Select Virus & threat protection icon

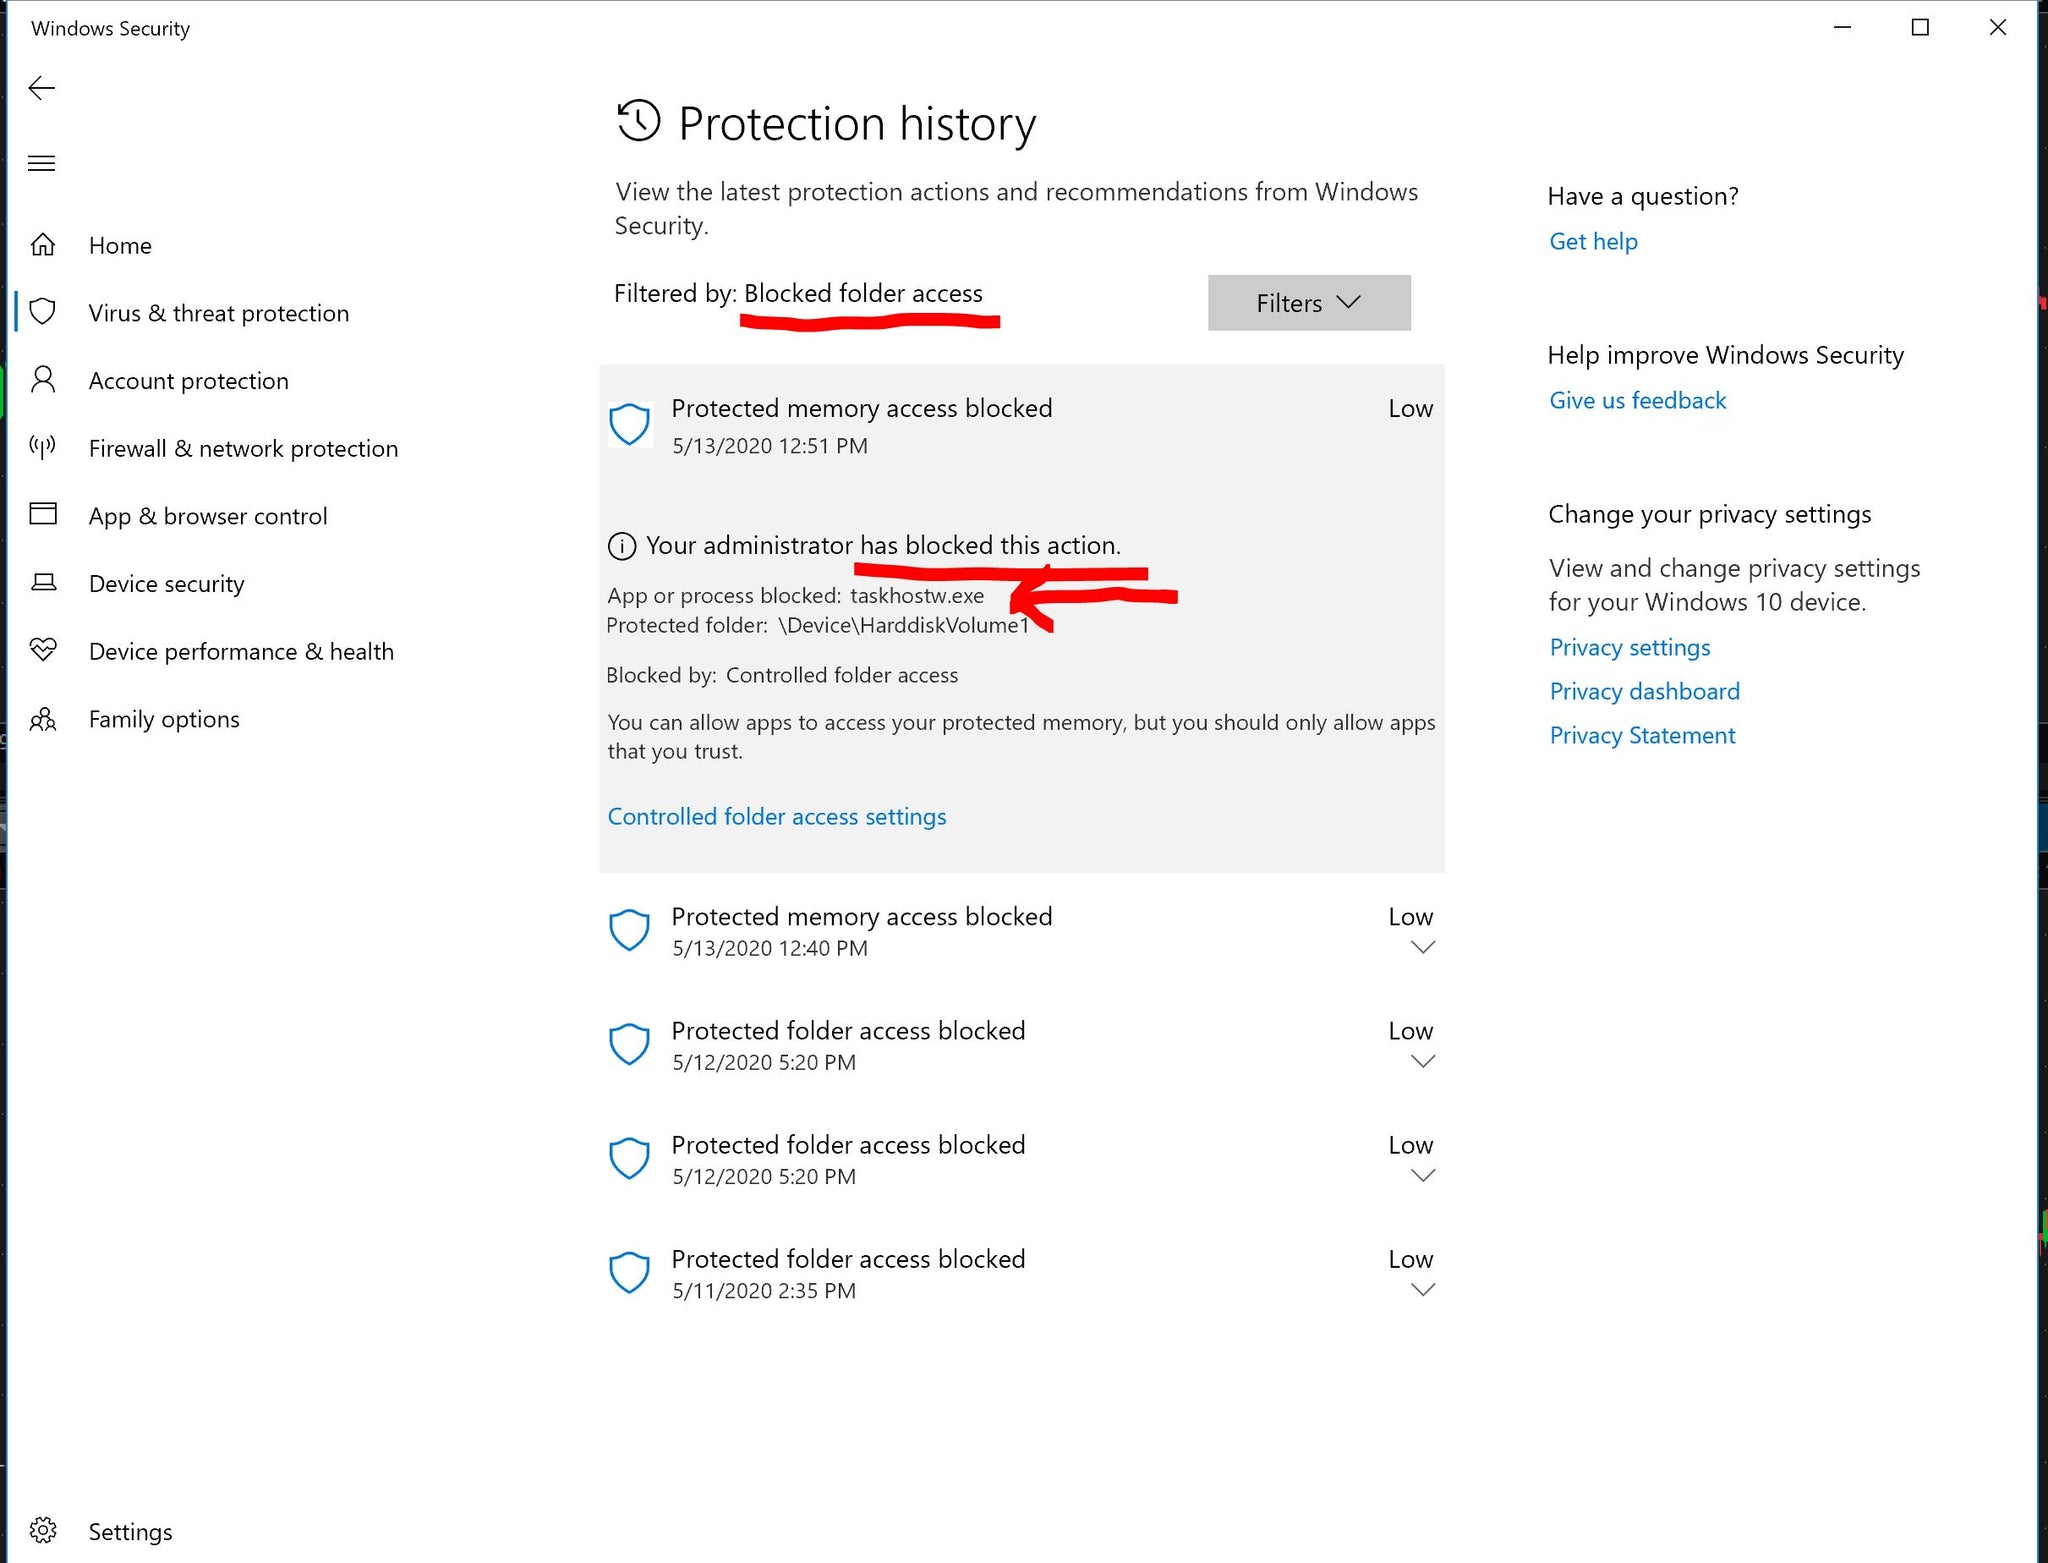[44, 312]
